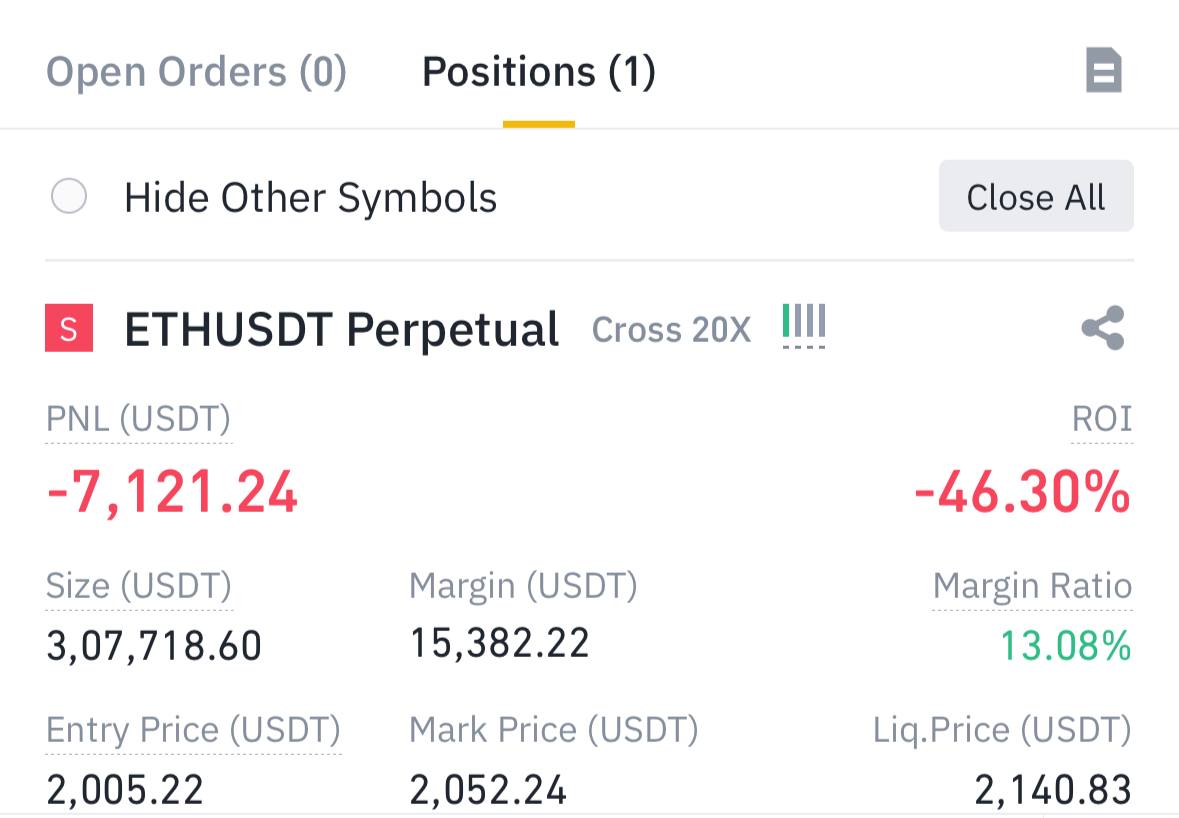Tap the Margin (USDT) label
1179x818 pixels.
522,586
